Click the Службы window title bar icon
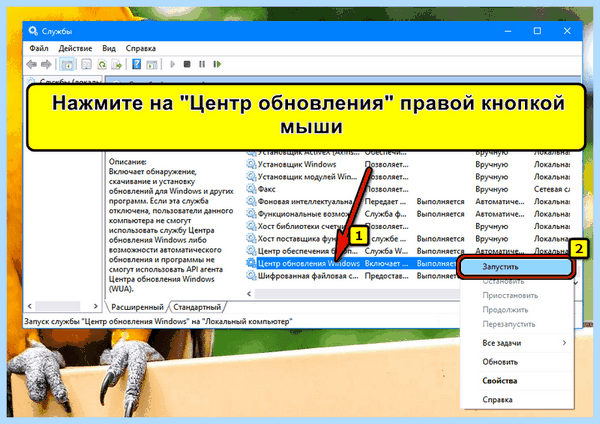 pyautogui.click(x=33, y=31)
